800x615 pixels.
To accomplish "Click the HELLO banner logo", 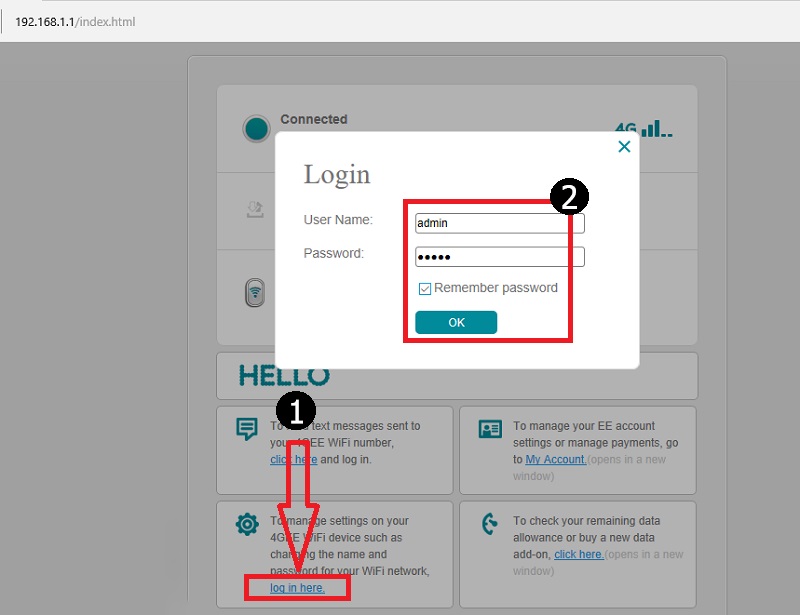I will tap(284, 376).
